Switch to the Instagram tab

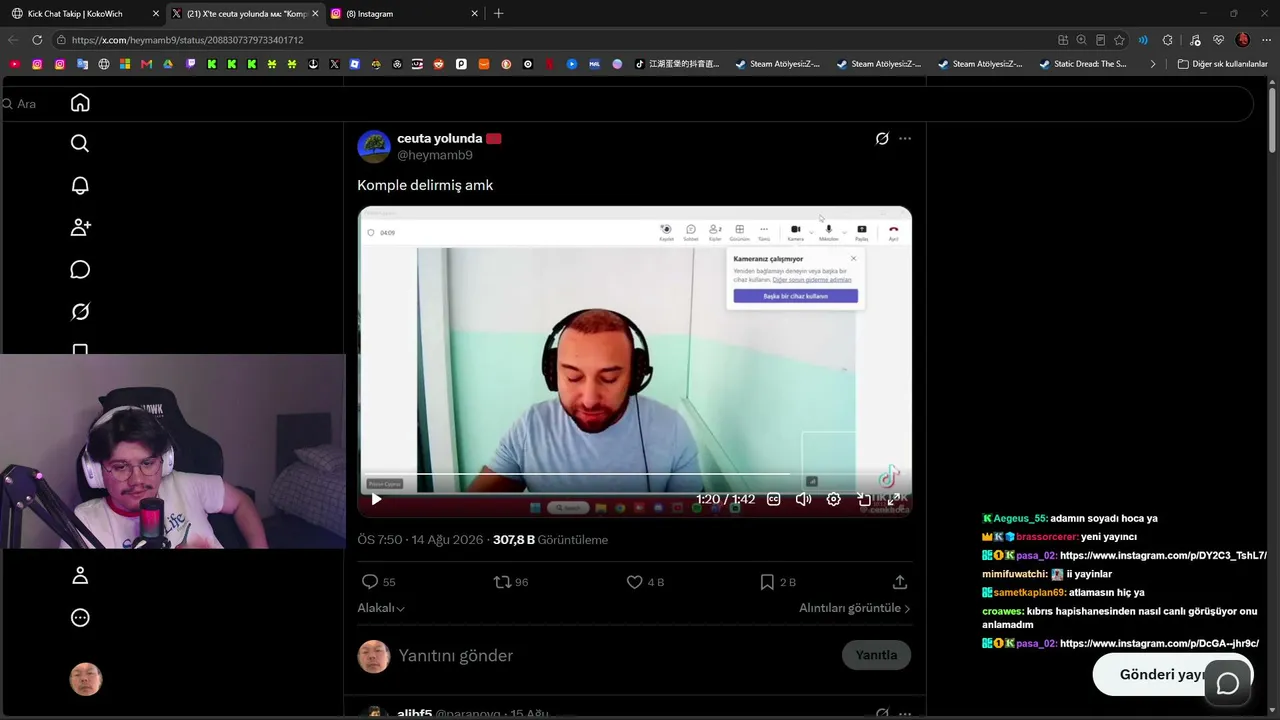(403, 14)
